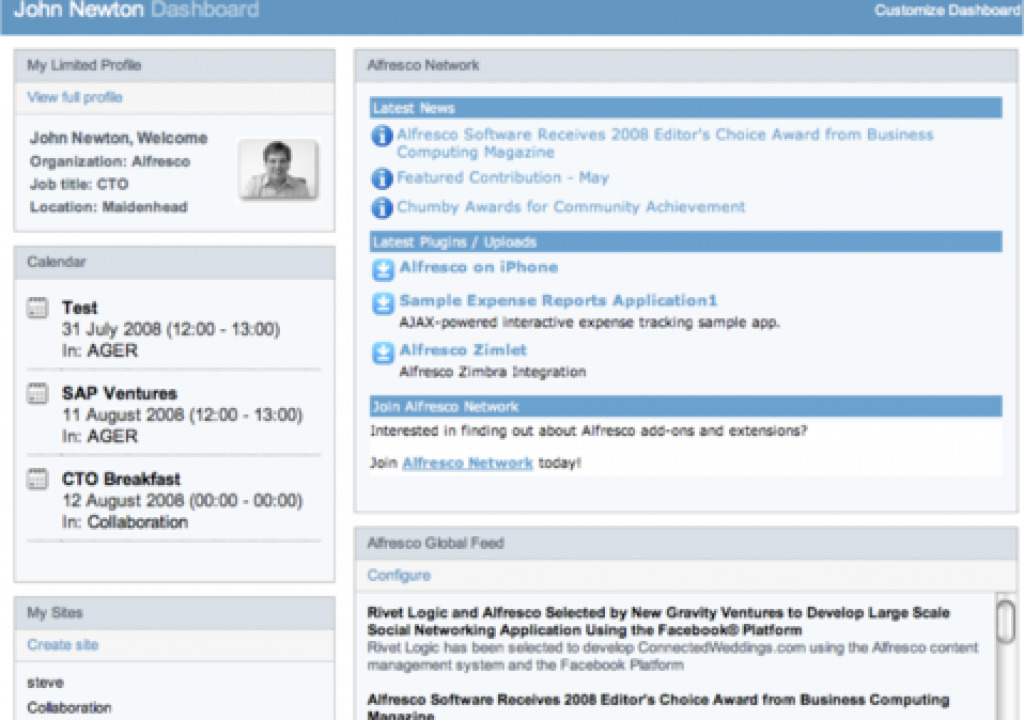Click the info icon next to Featured Contribution - May
1024x720 pixels.
[382, 178]
